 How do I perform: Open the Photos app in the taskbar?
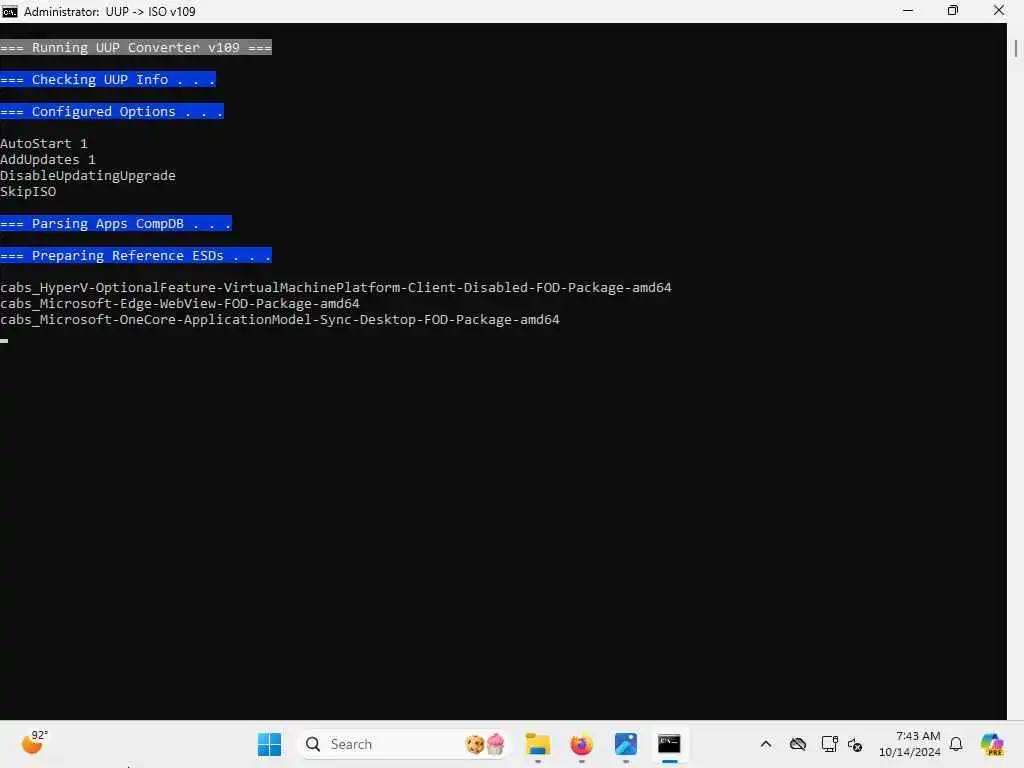click(x=626, y=744)
